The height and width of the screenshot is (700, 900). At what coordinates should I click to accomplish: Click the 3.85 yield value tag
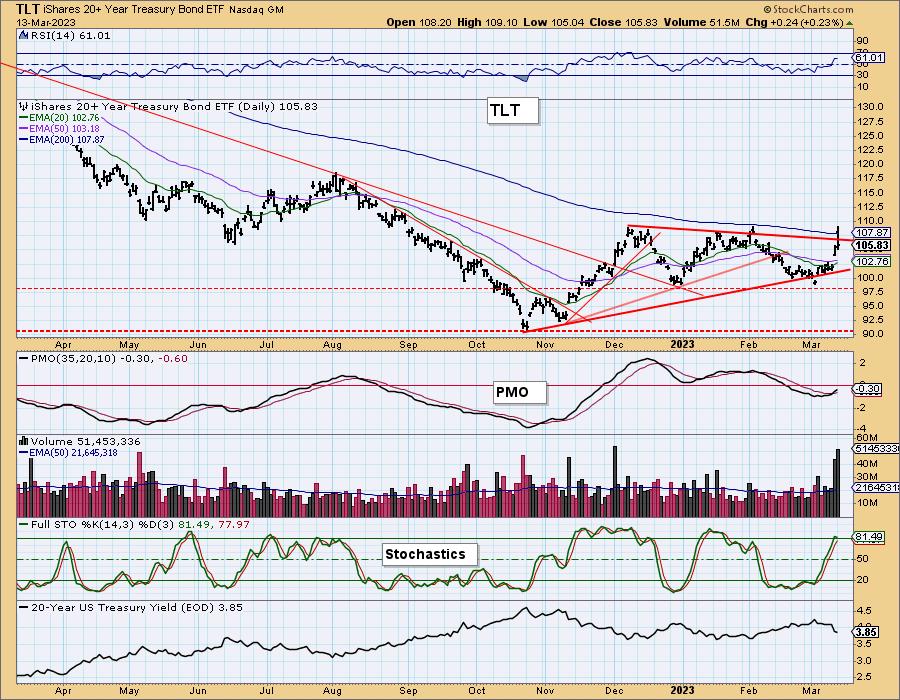(867, 632)
